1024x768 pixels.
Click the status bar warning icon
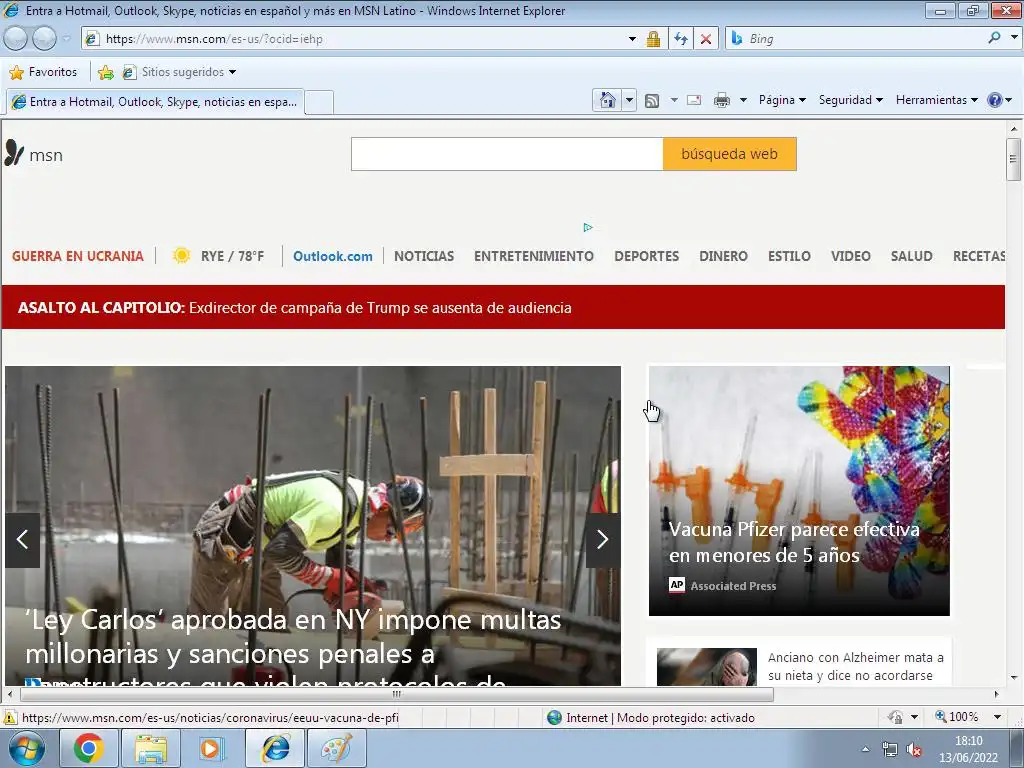coord(10,718)
